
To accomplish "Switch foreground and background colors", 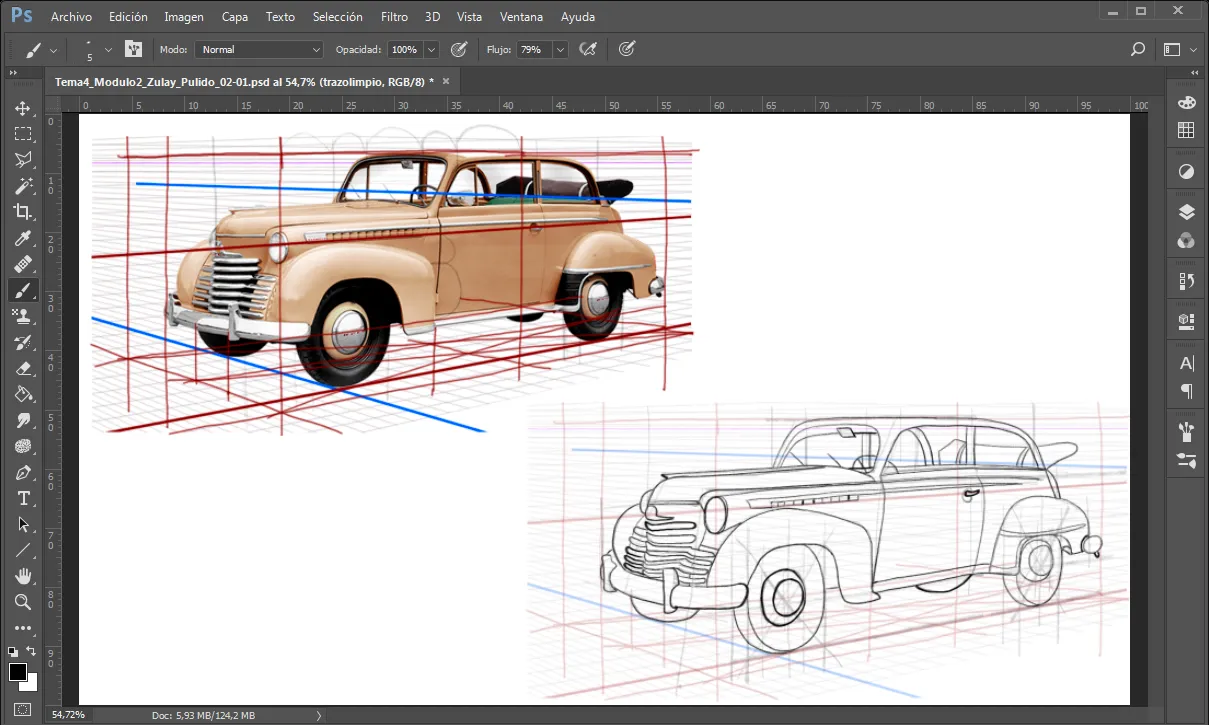I will coord(31,652).
